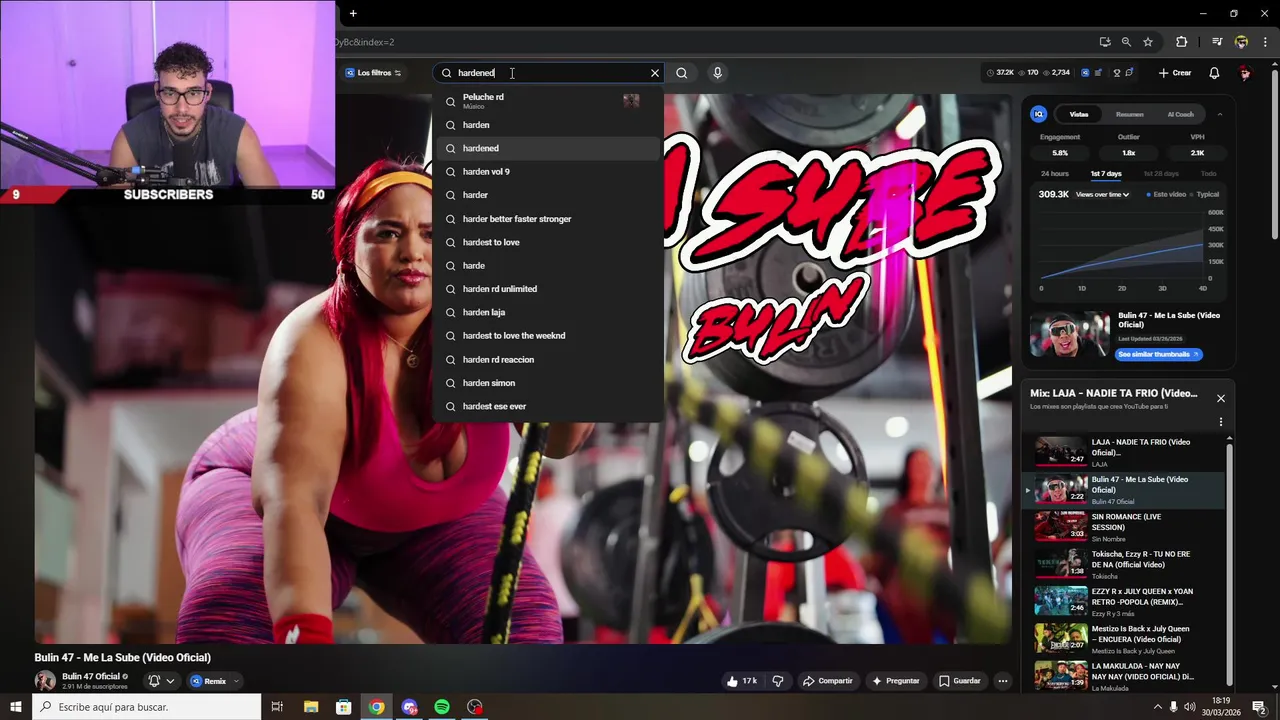Open YouTube account avatar menu
This screenshot has width=1280, height=720.
1245,73
